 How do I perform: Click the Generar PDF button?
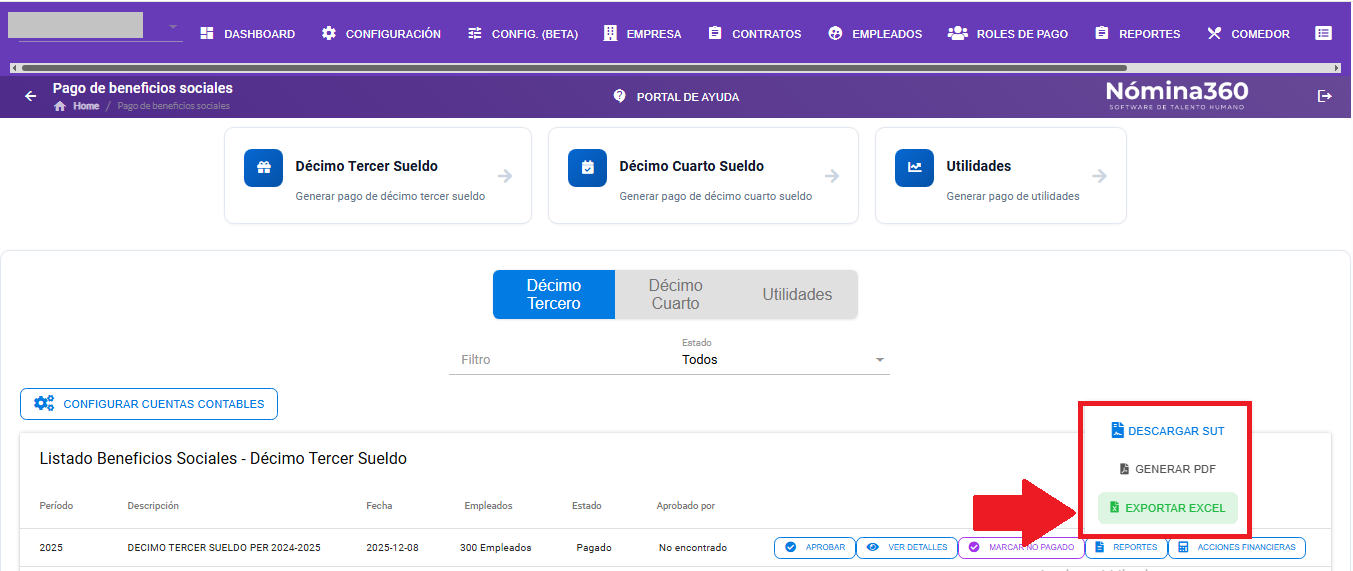tap(1168, 469)
